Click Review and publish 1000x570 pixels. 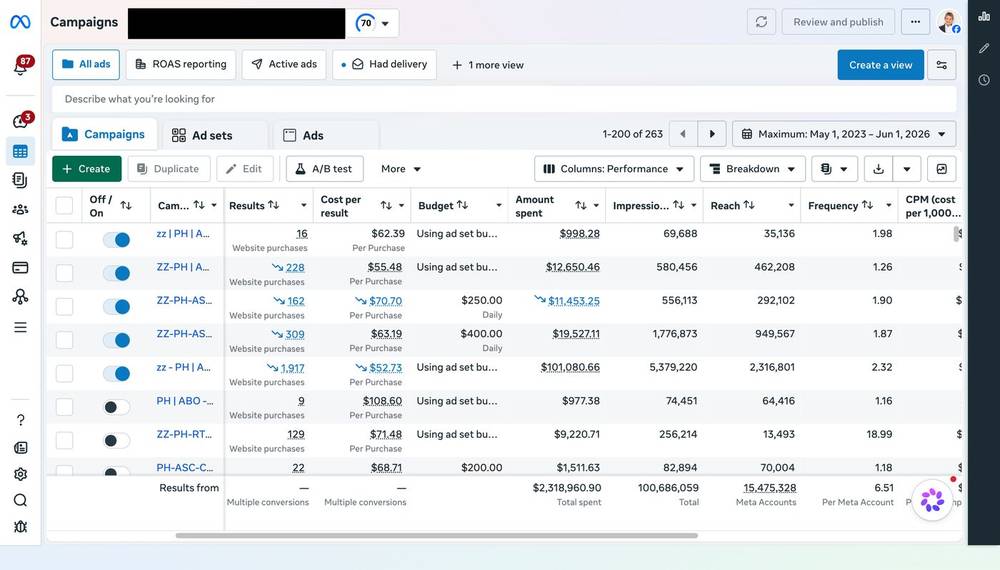838,22
